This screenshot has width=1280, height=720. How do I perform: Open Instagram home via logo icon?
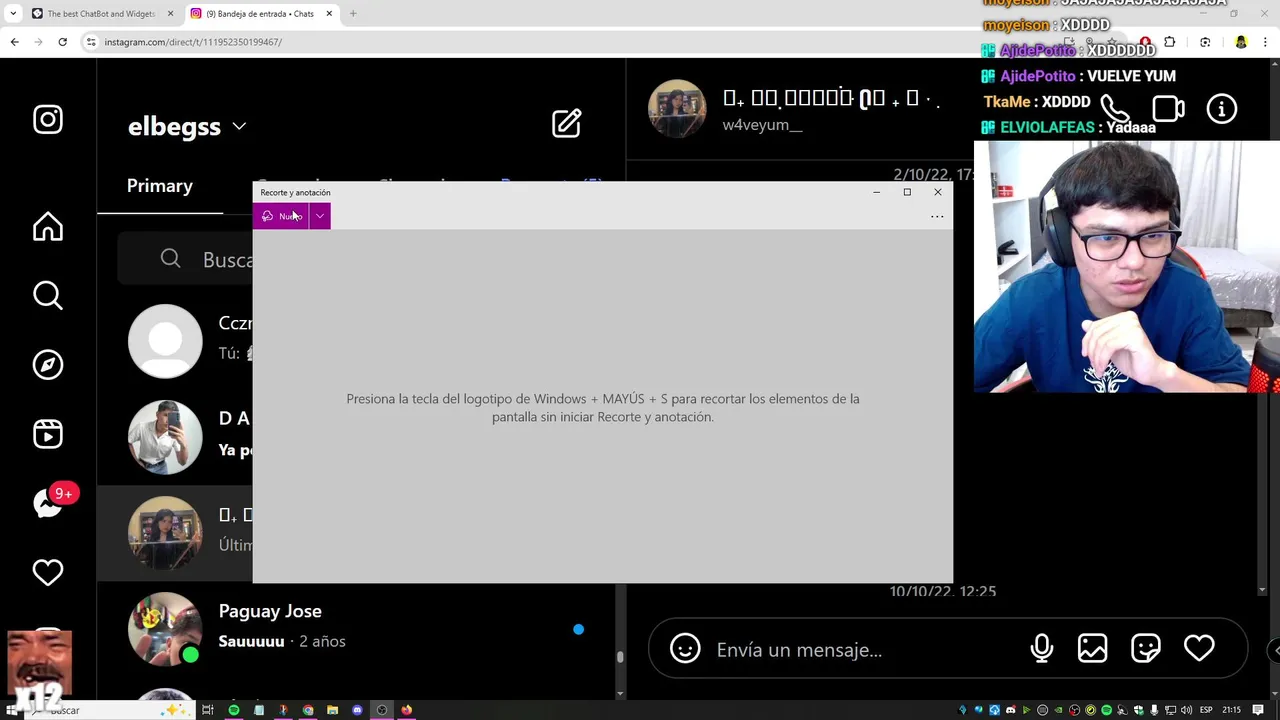point(48,119)
